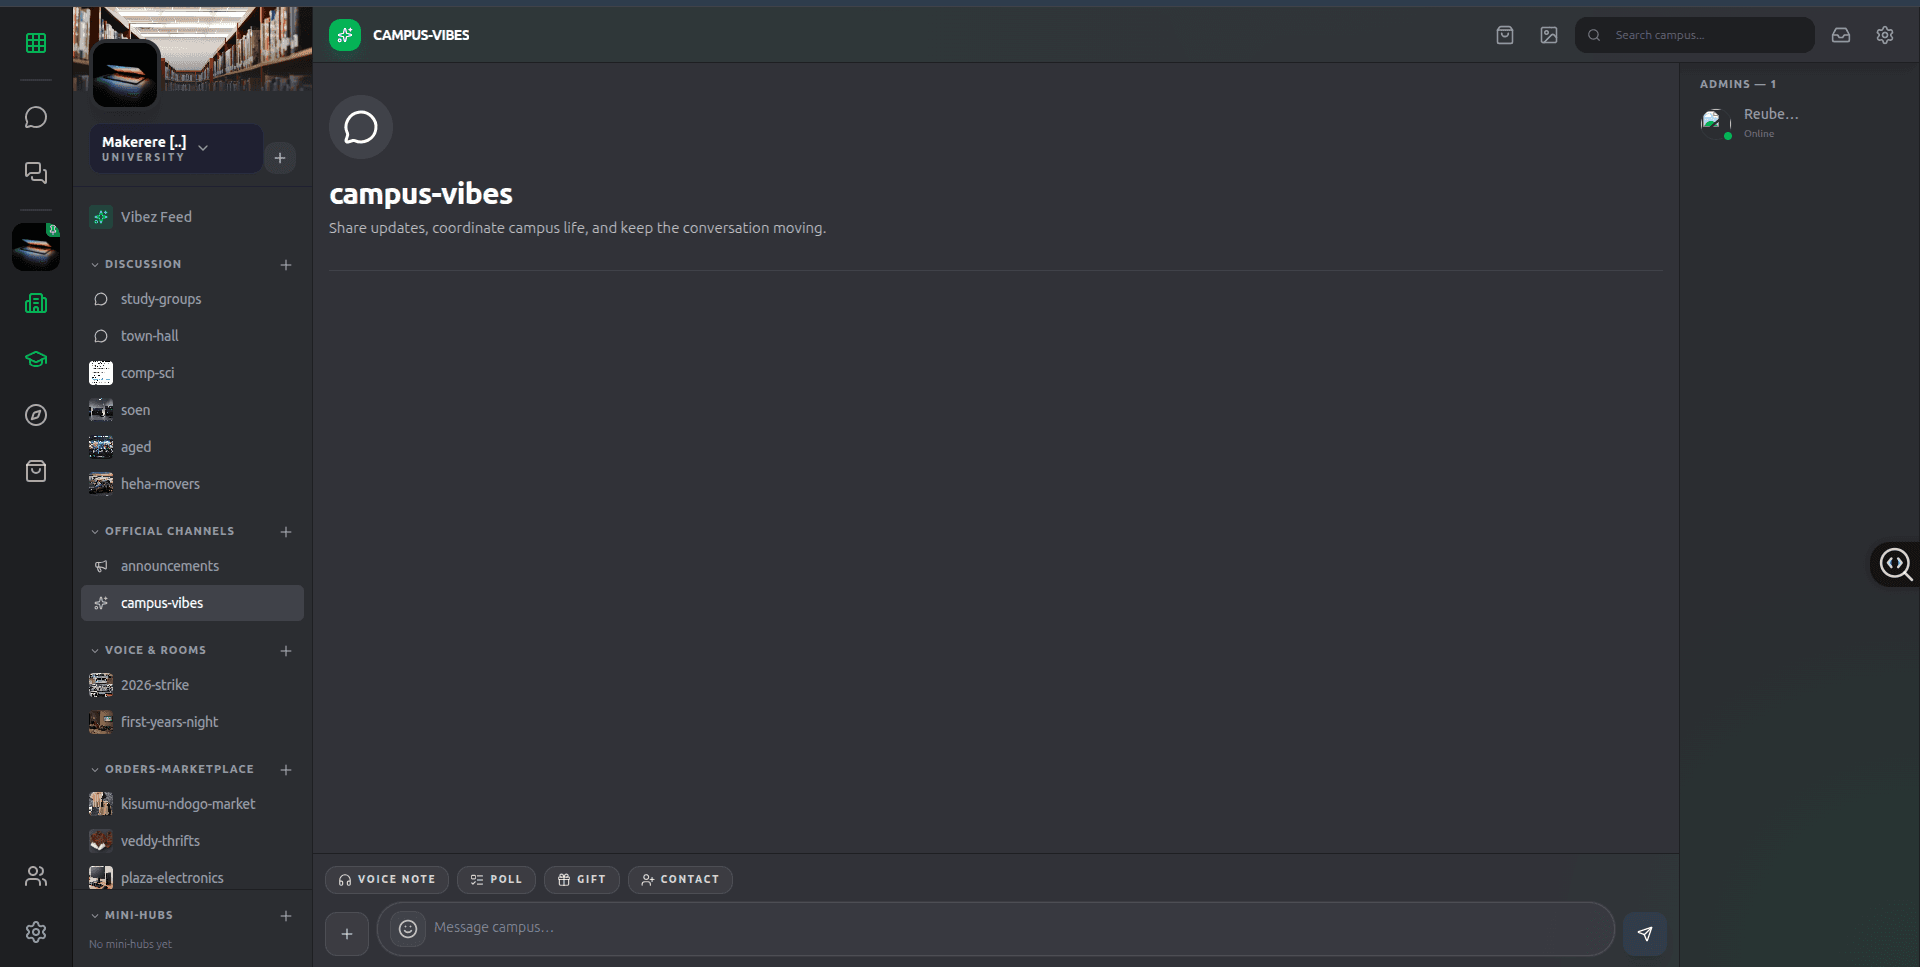This screenshot has width=1920, height=967.
Task: Click the settings gear in top right
Action: pos(1885,35)
